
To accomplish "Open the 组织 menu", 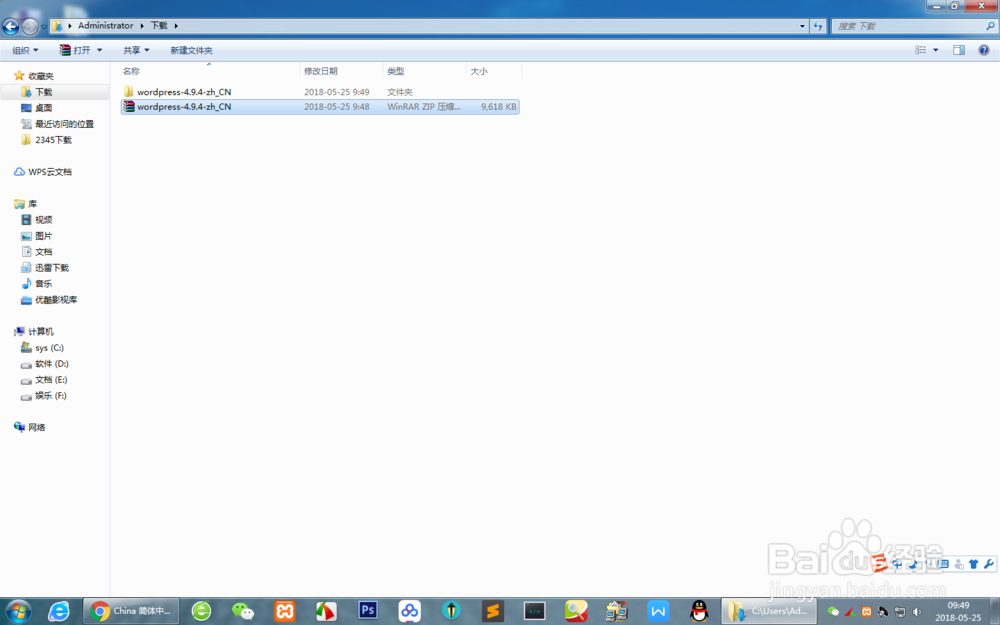I will [x=26, y=50].
